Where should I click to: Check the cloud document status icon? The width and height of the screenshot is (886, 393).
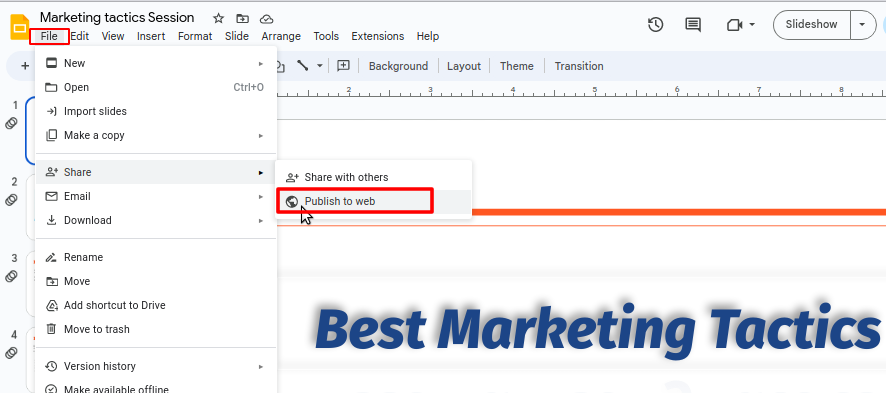point(267,18)
